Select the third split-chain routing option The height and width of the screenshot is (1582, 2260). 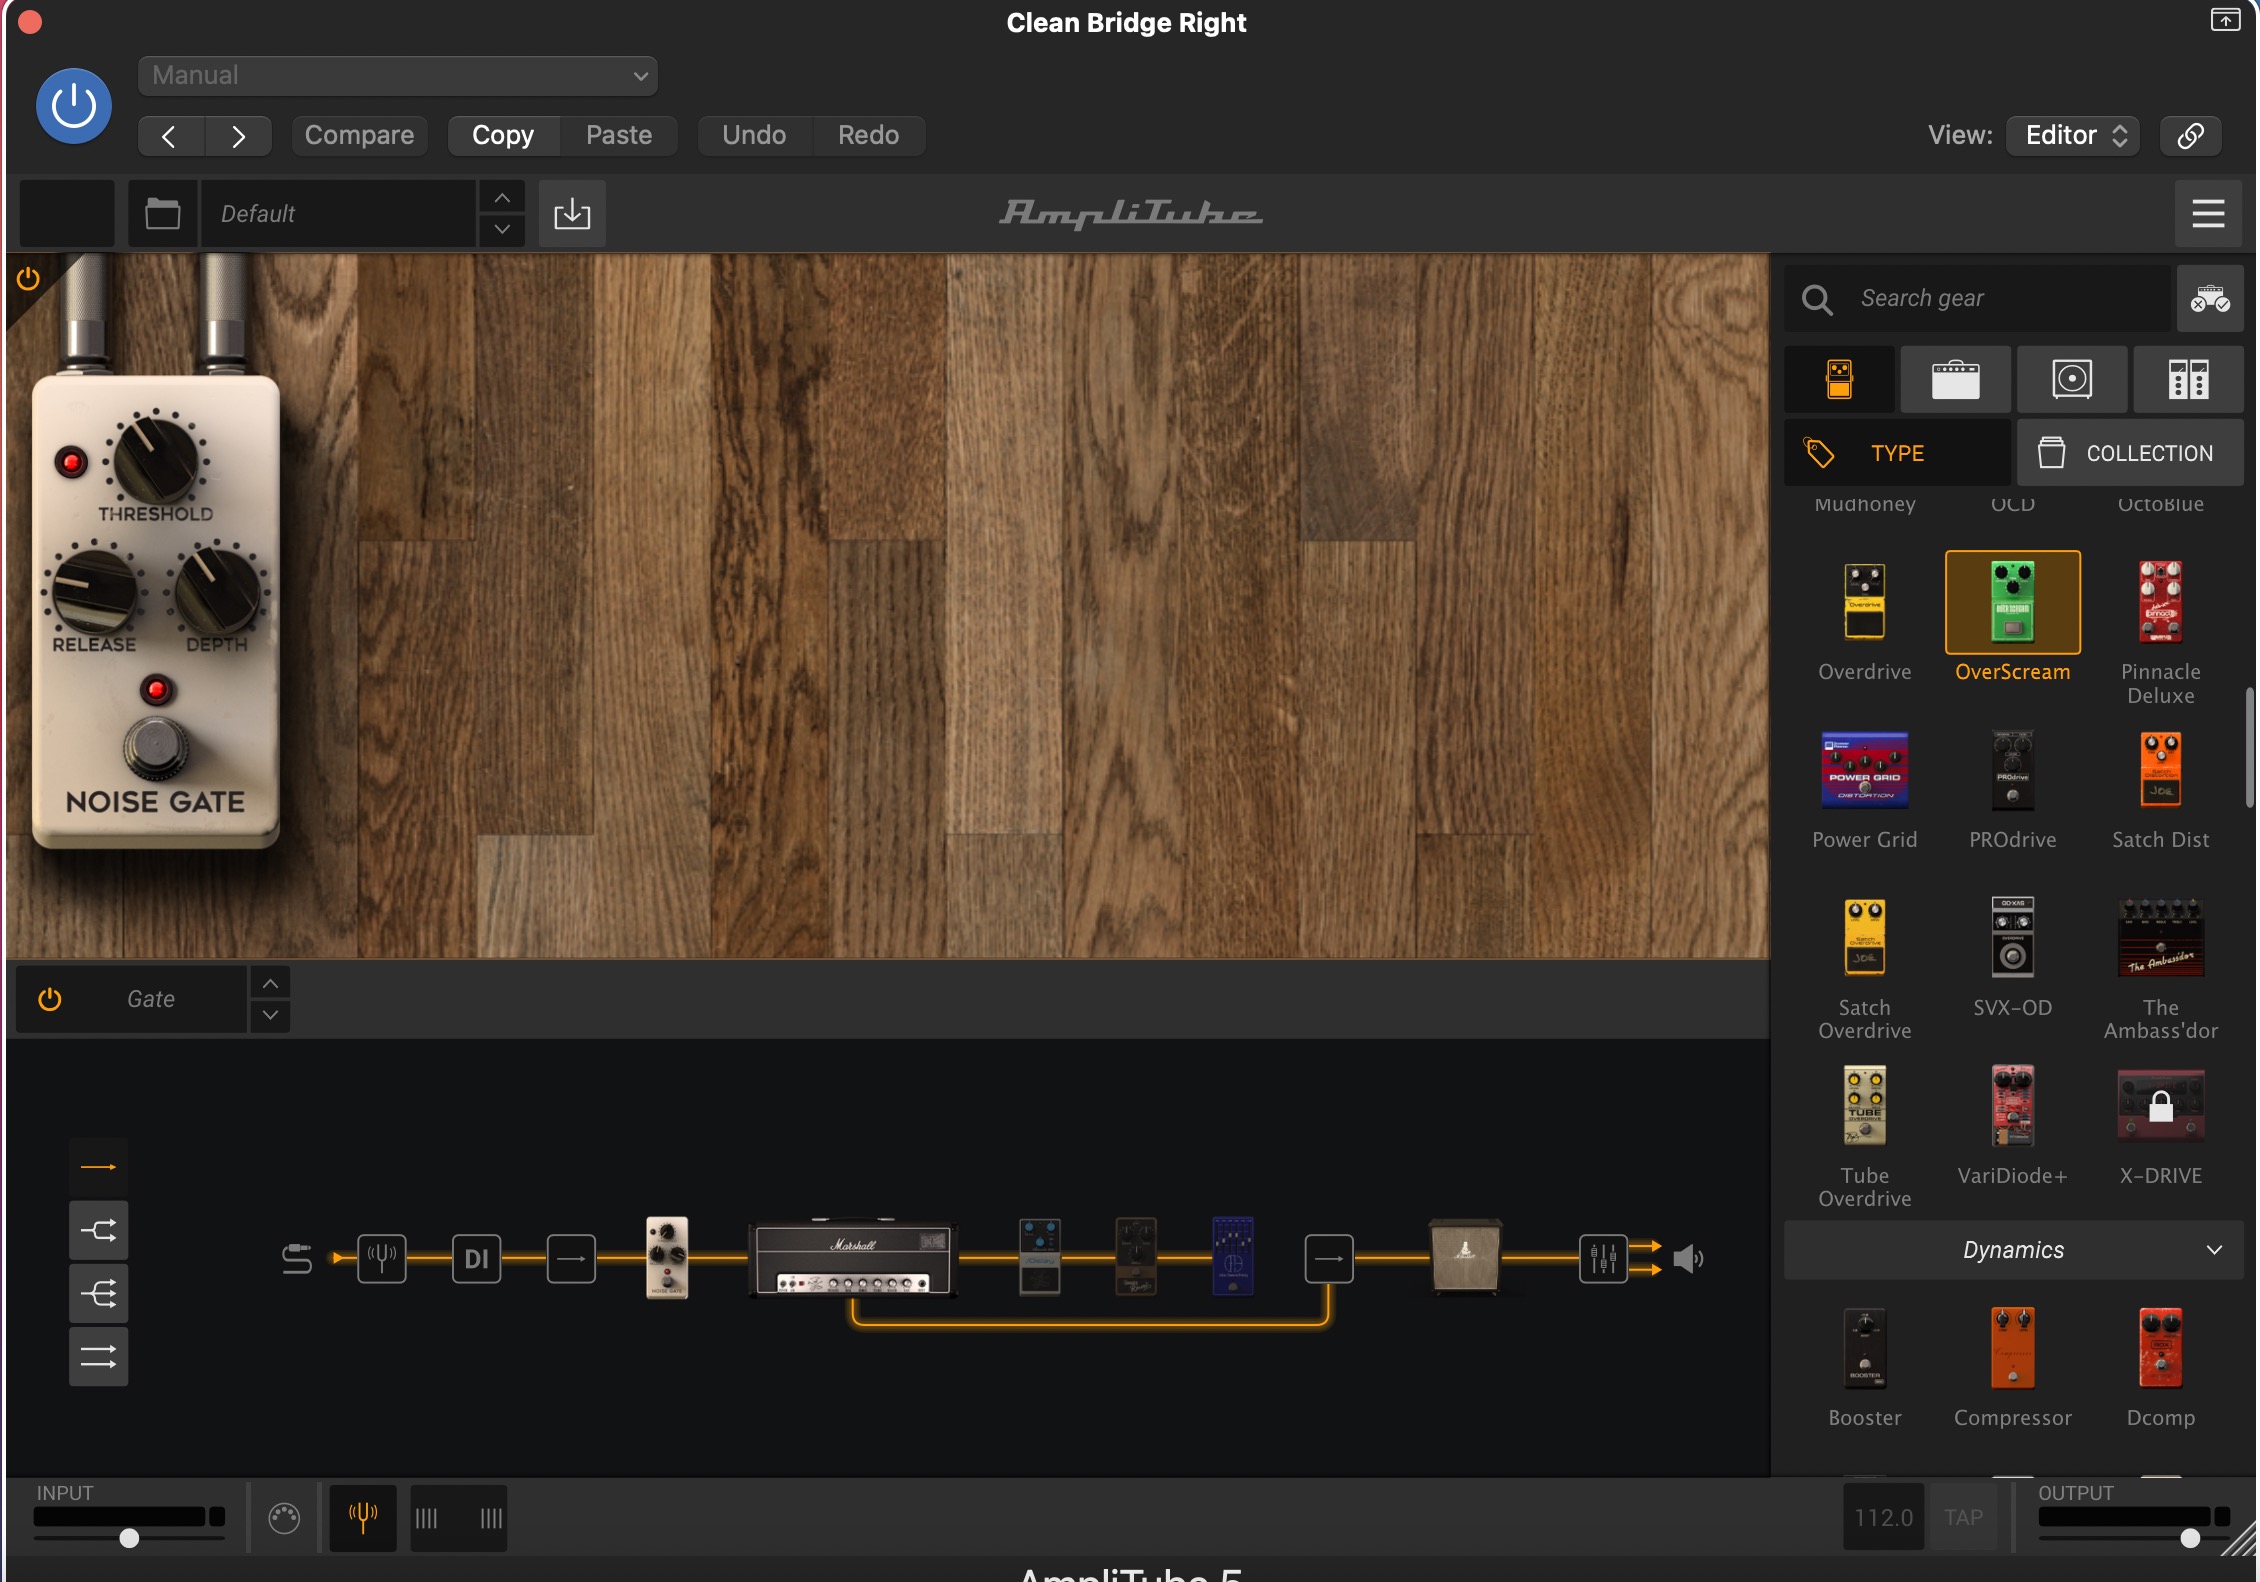point(98,1294)
